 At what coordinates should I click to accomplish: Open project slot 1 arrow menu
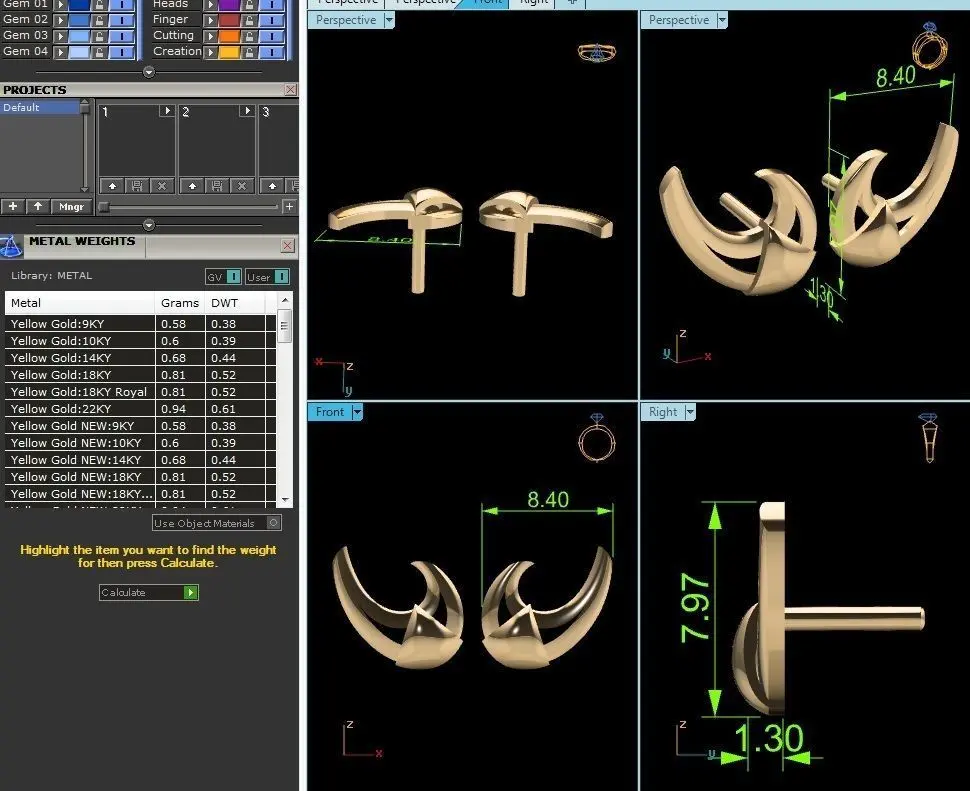pyautogui.click(x=166, y=111)
